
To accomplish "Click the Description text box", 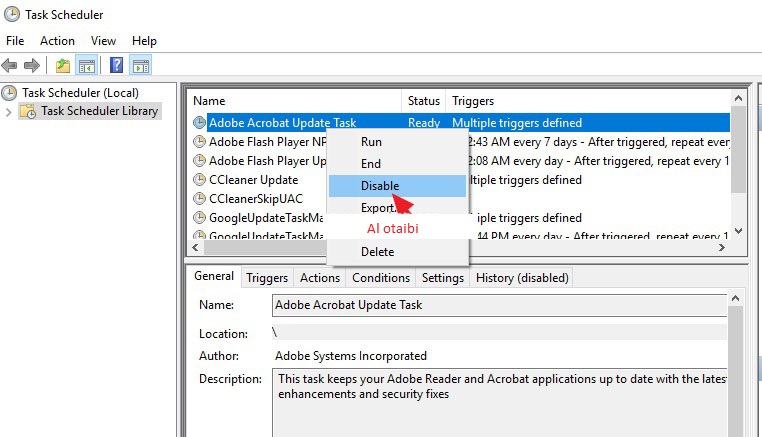I will tap(499, 402).
